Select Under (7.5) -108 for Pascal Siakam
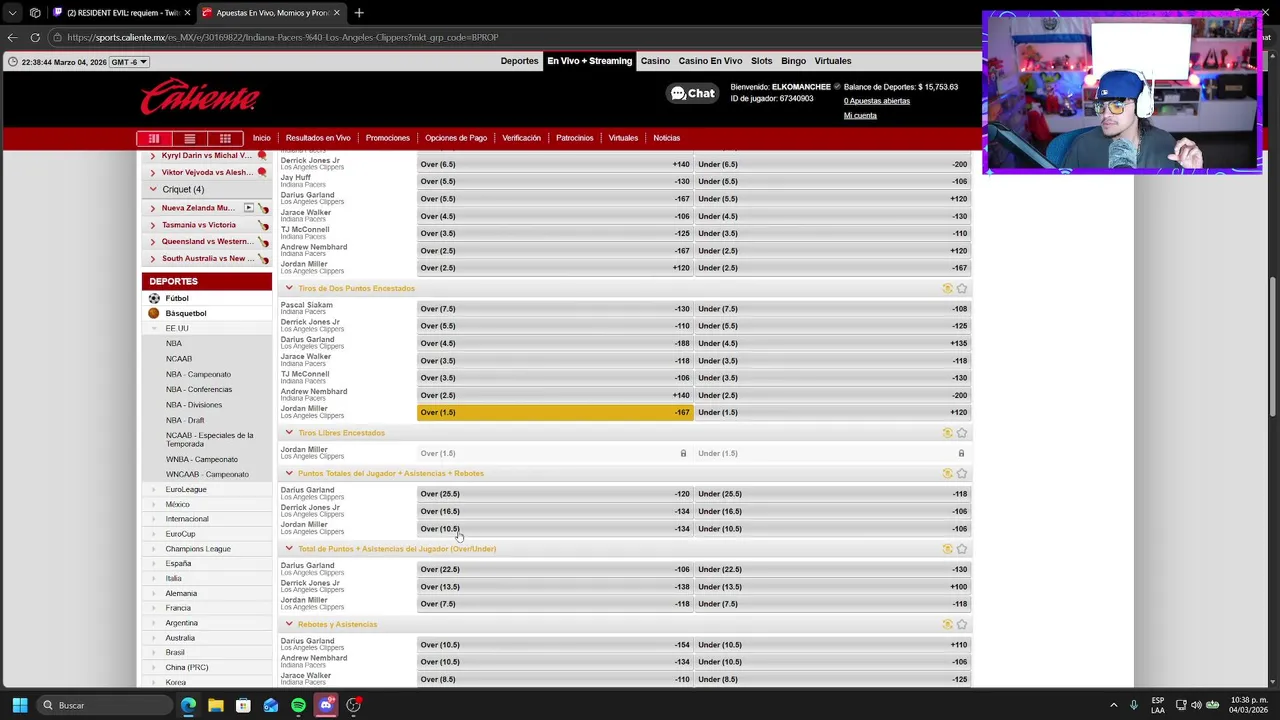 (833, 309)
